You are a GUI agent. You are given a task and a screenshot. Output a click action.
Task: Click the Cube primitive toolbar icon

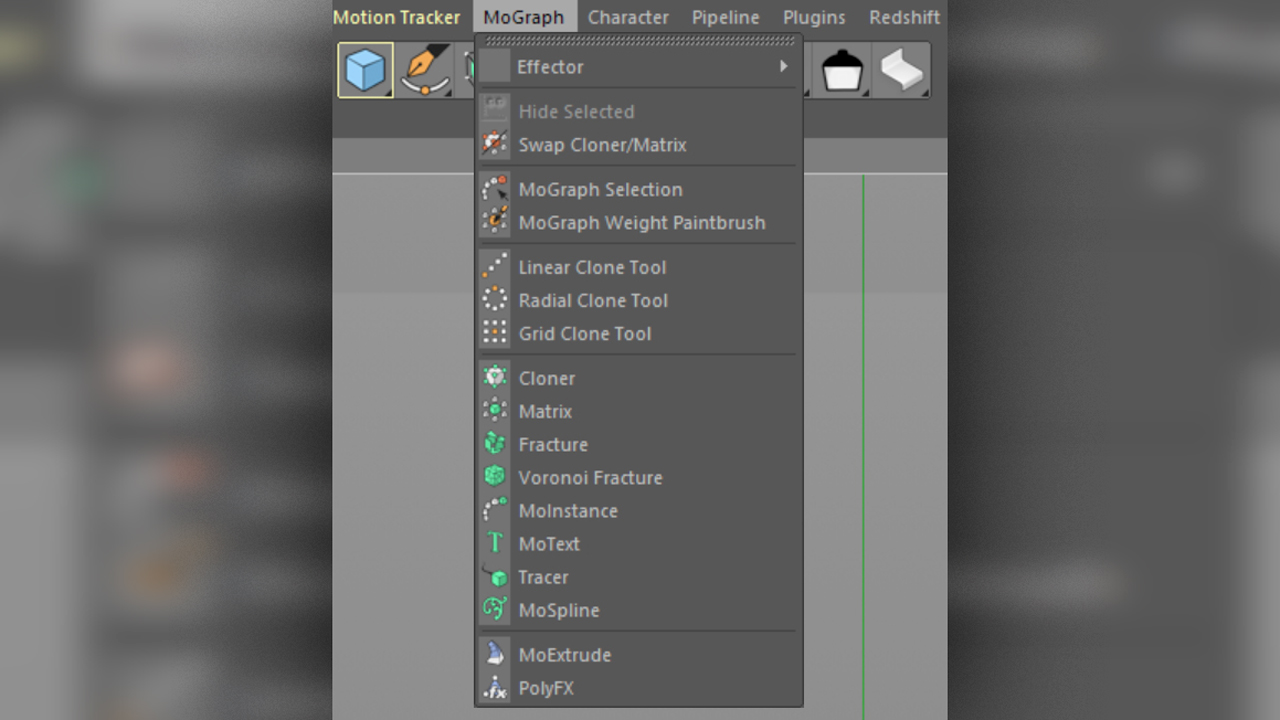365,70
